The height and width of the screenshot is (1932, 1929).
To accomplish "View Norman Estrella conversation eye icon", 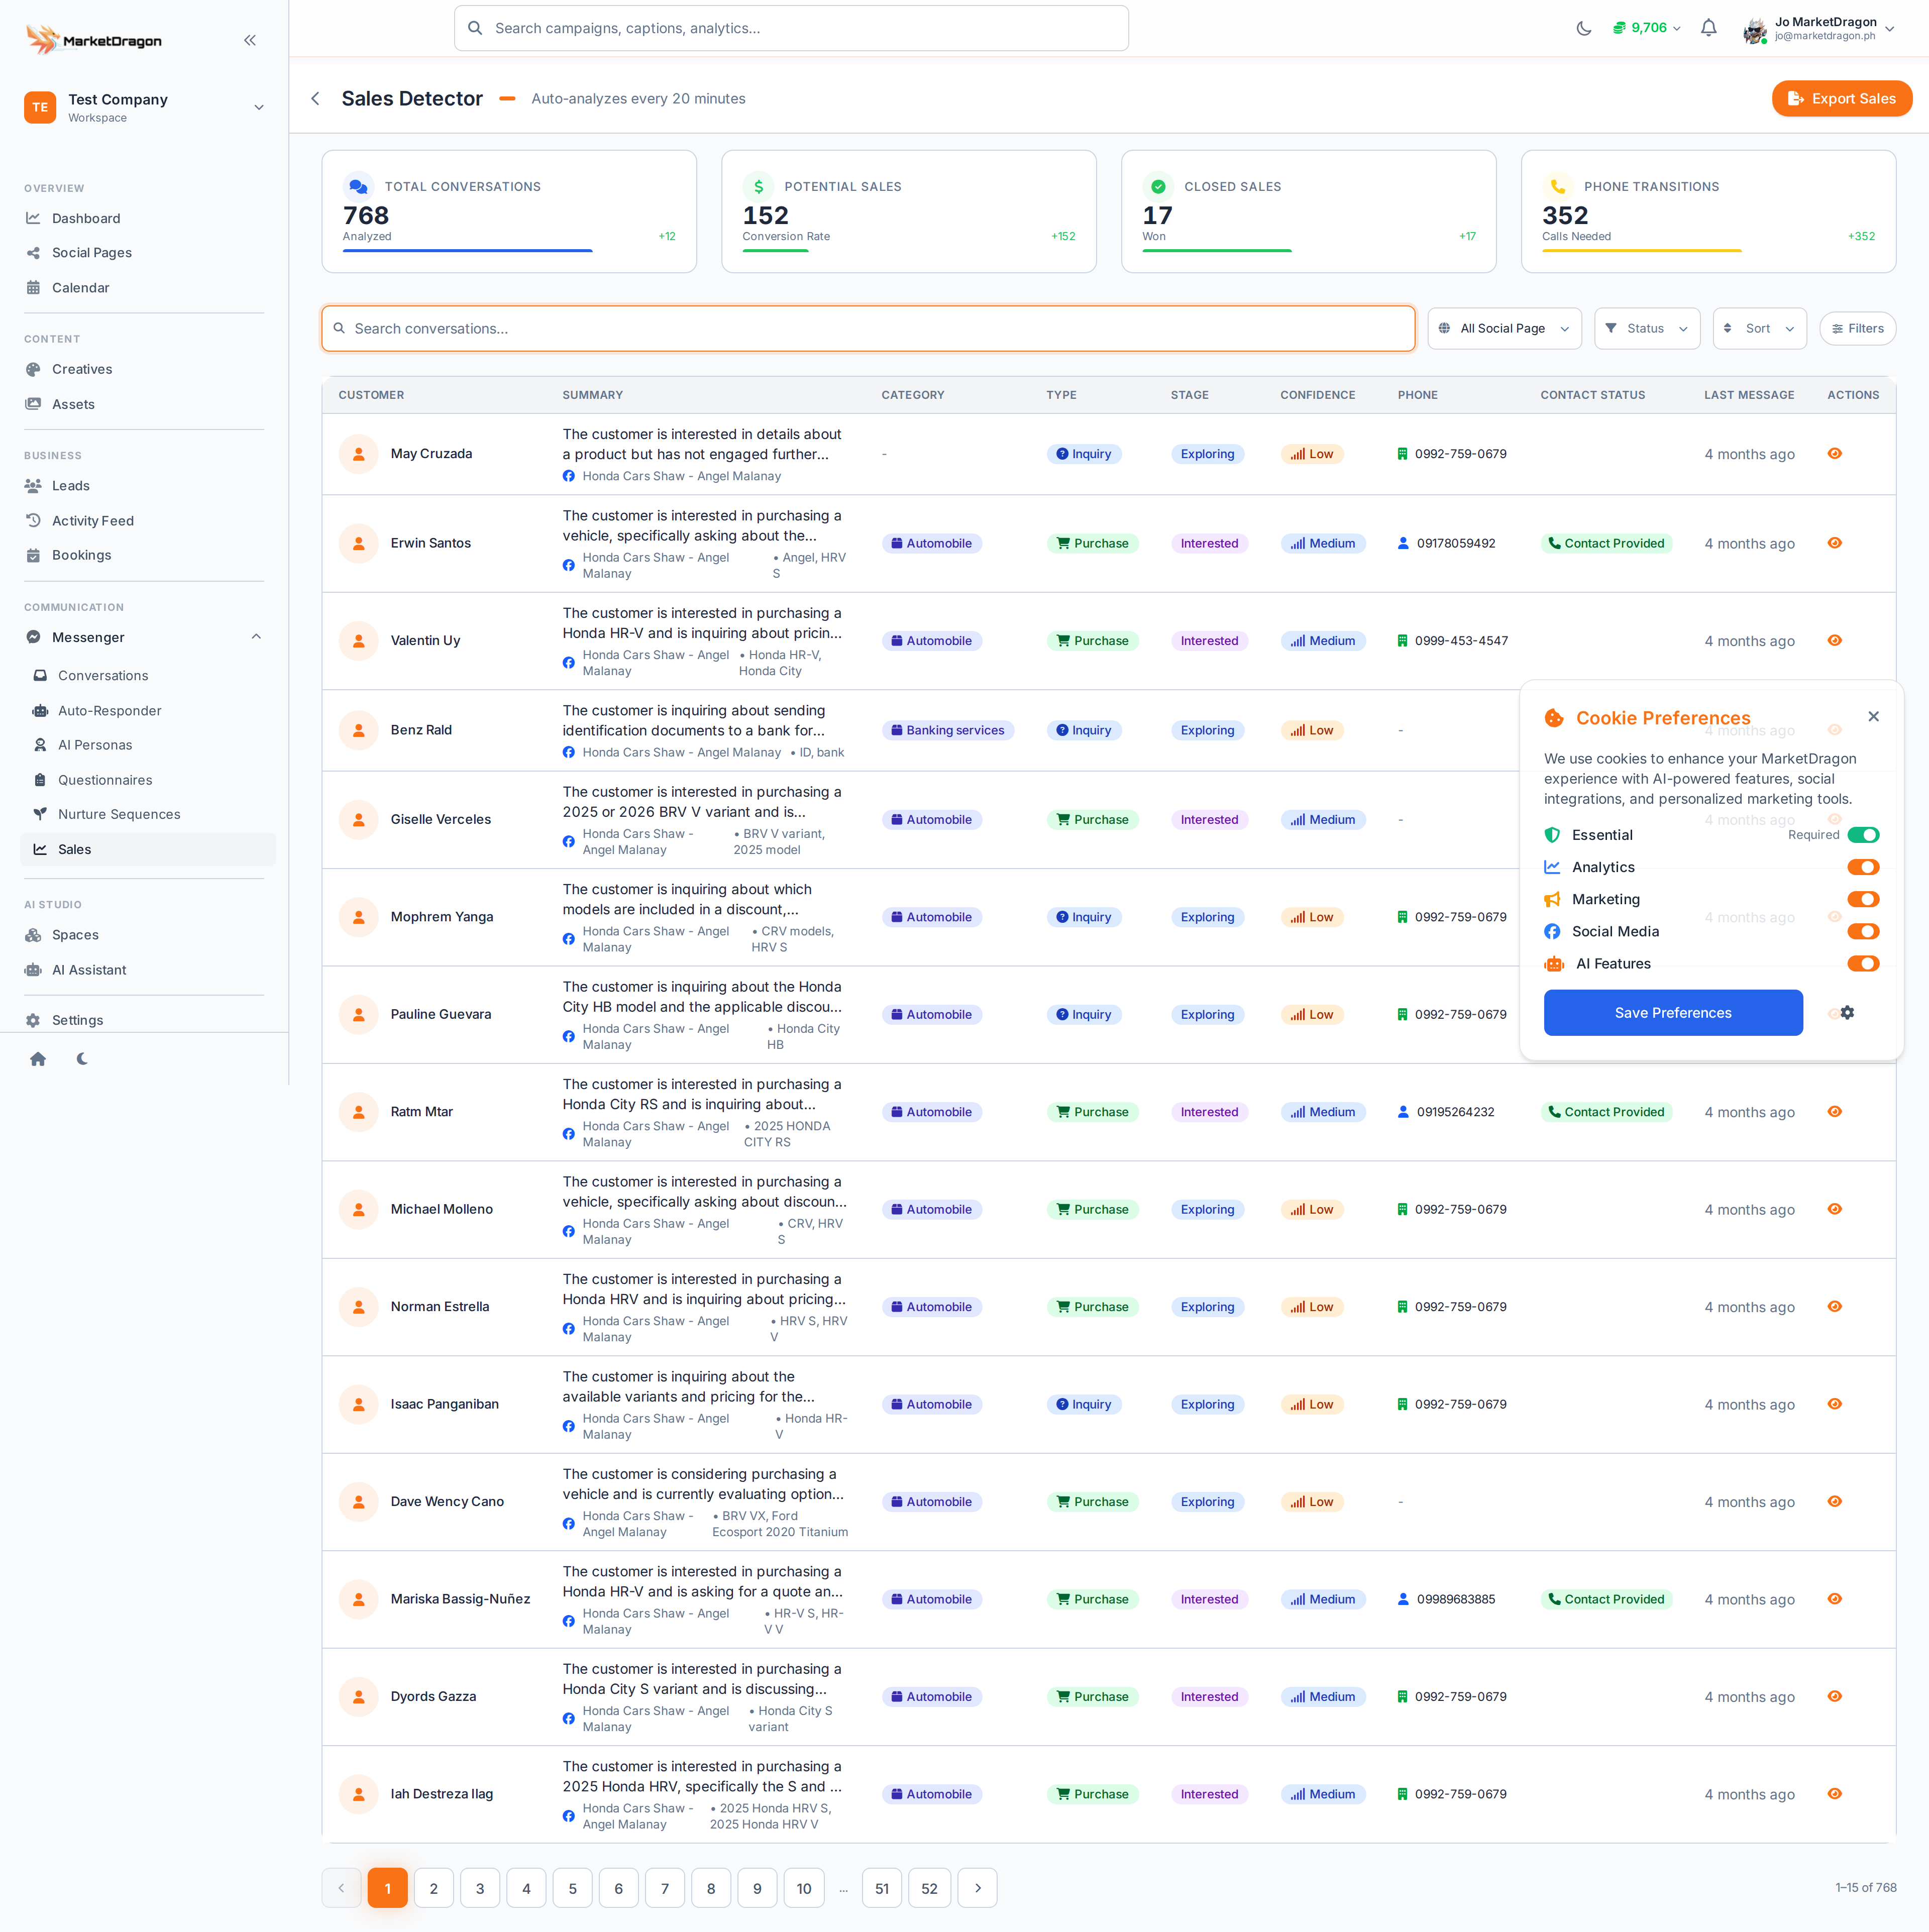I will pyautogui.click(x=1834, y=1307).
